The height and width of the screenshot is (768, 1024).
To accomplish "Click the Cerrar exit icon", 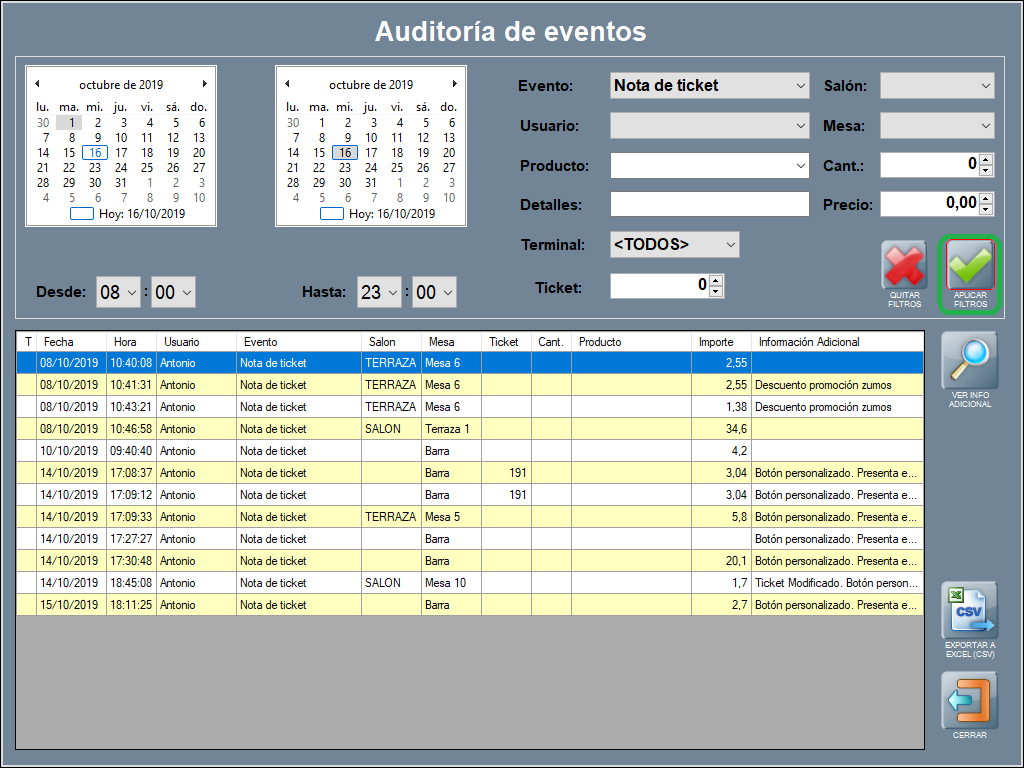I will pos(969,700).
